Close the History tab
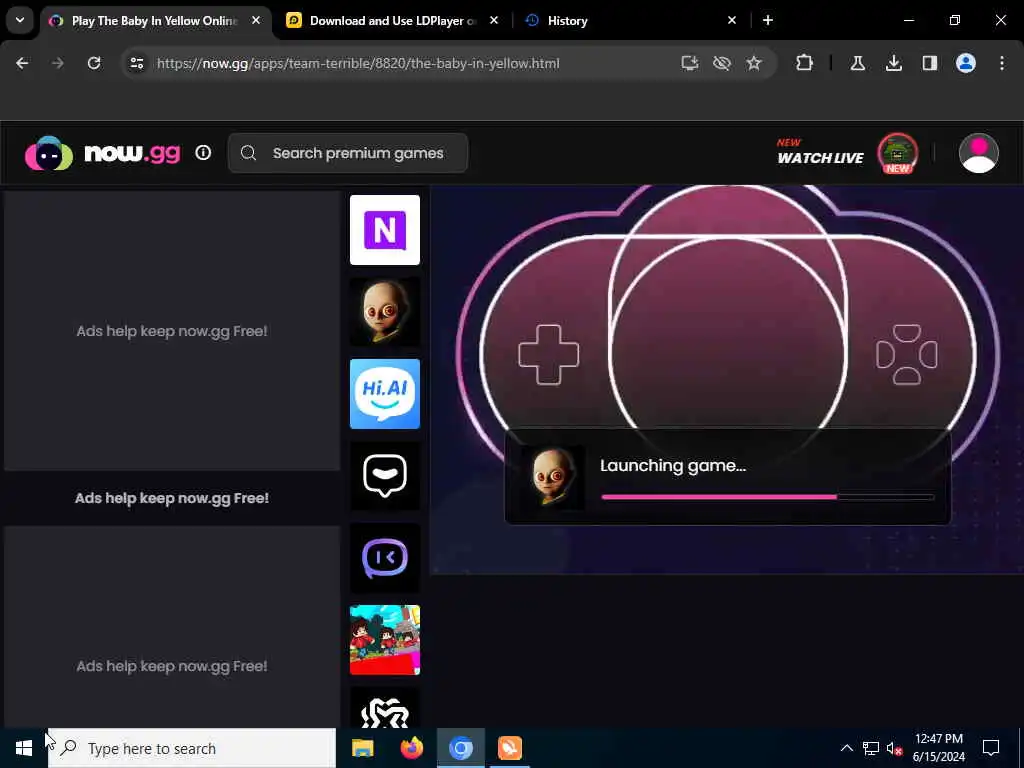 732,20
